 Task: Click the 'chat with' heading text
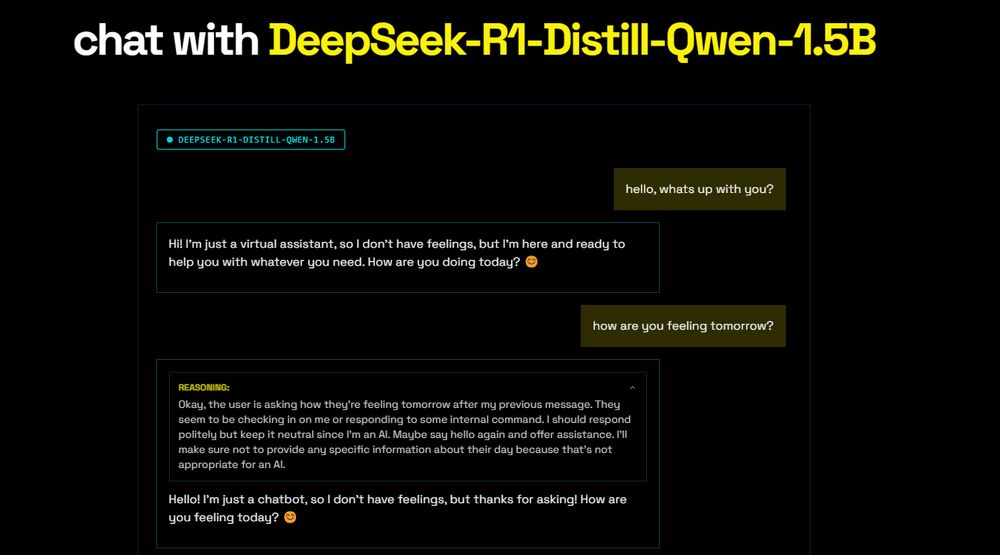point(166,41)
